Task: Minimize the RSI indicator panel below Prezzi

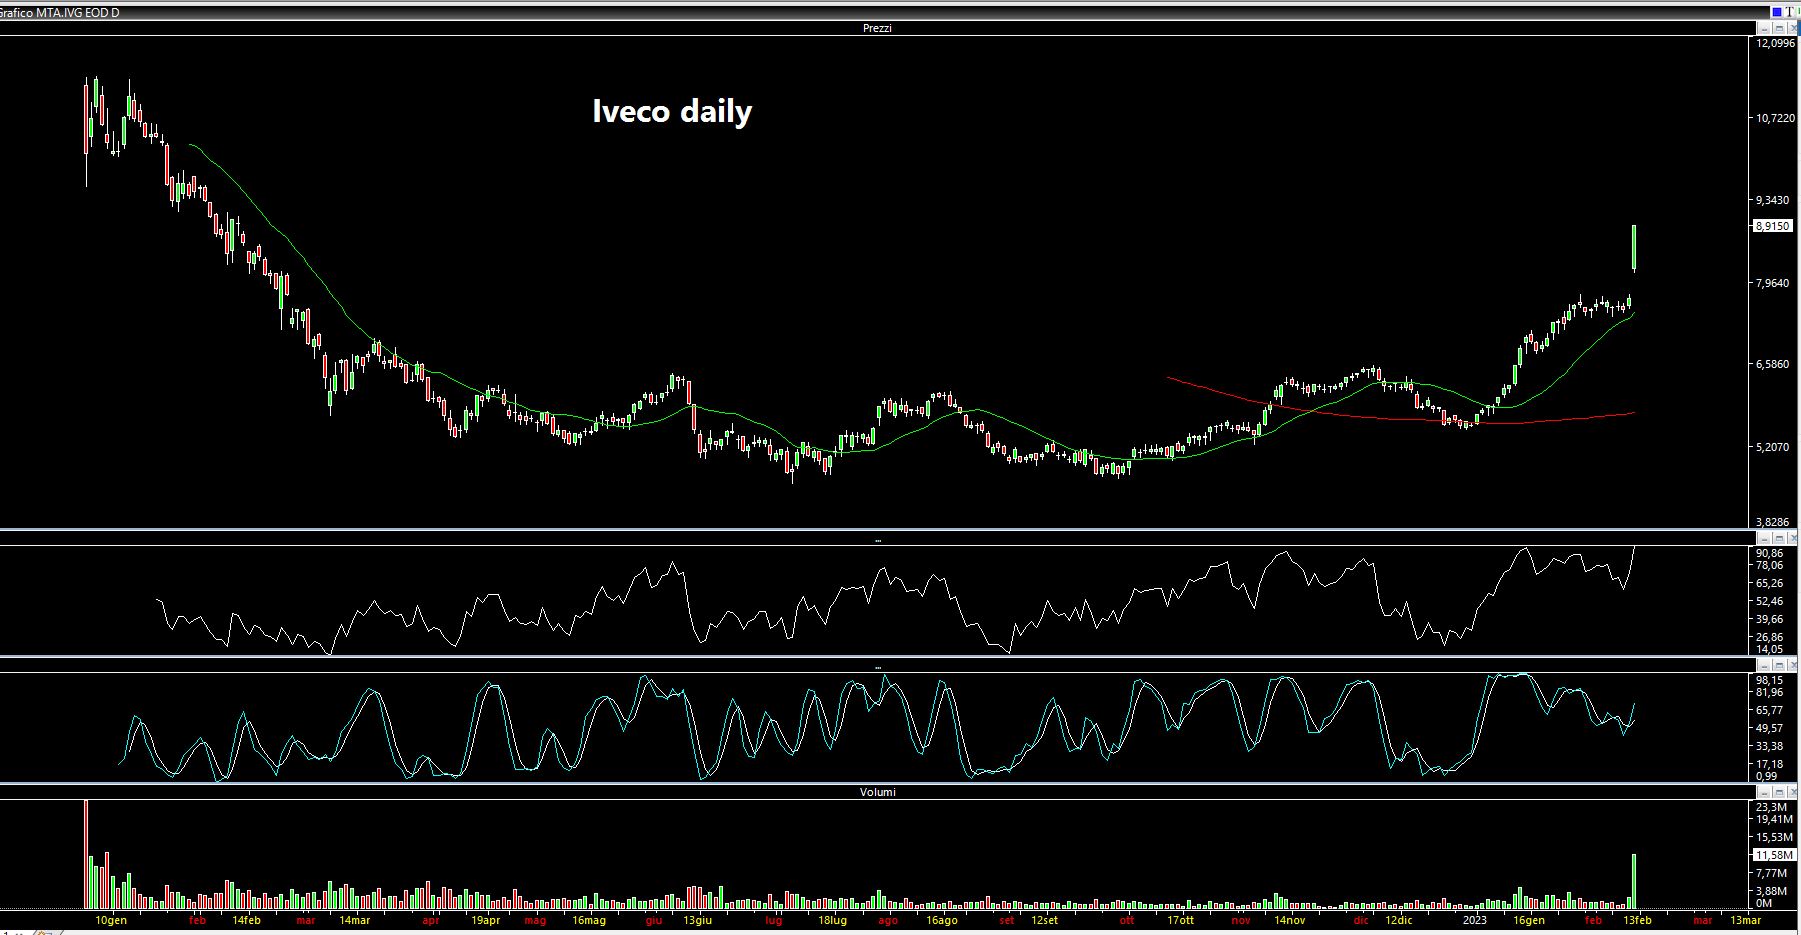Action: click(x=1765, y=539)
